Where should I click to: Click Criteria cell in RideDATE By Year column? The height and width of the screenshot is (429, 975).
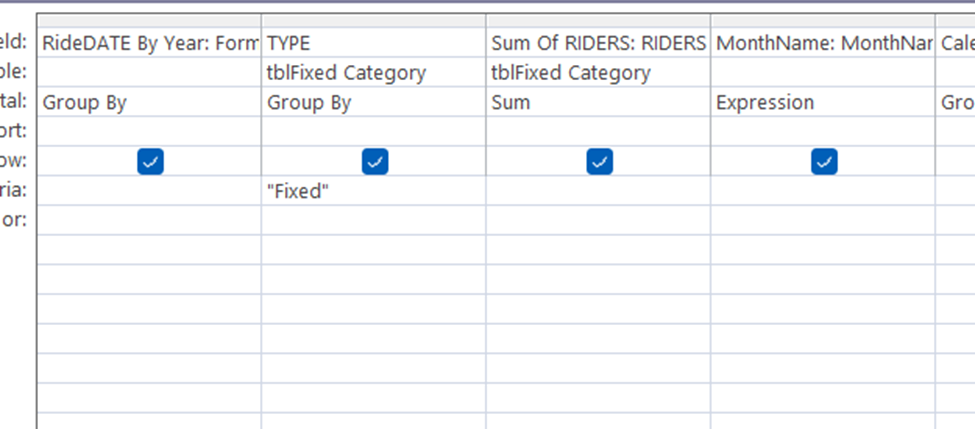(x=150, y=191)
